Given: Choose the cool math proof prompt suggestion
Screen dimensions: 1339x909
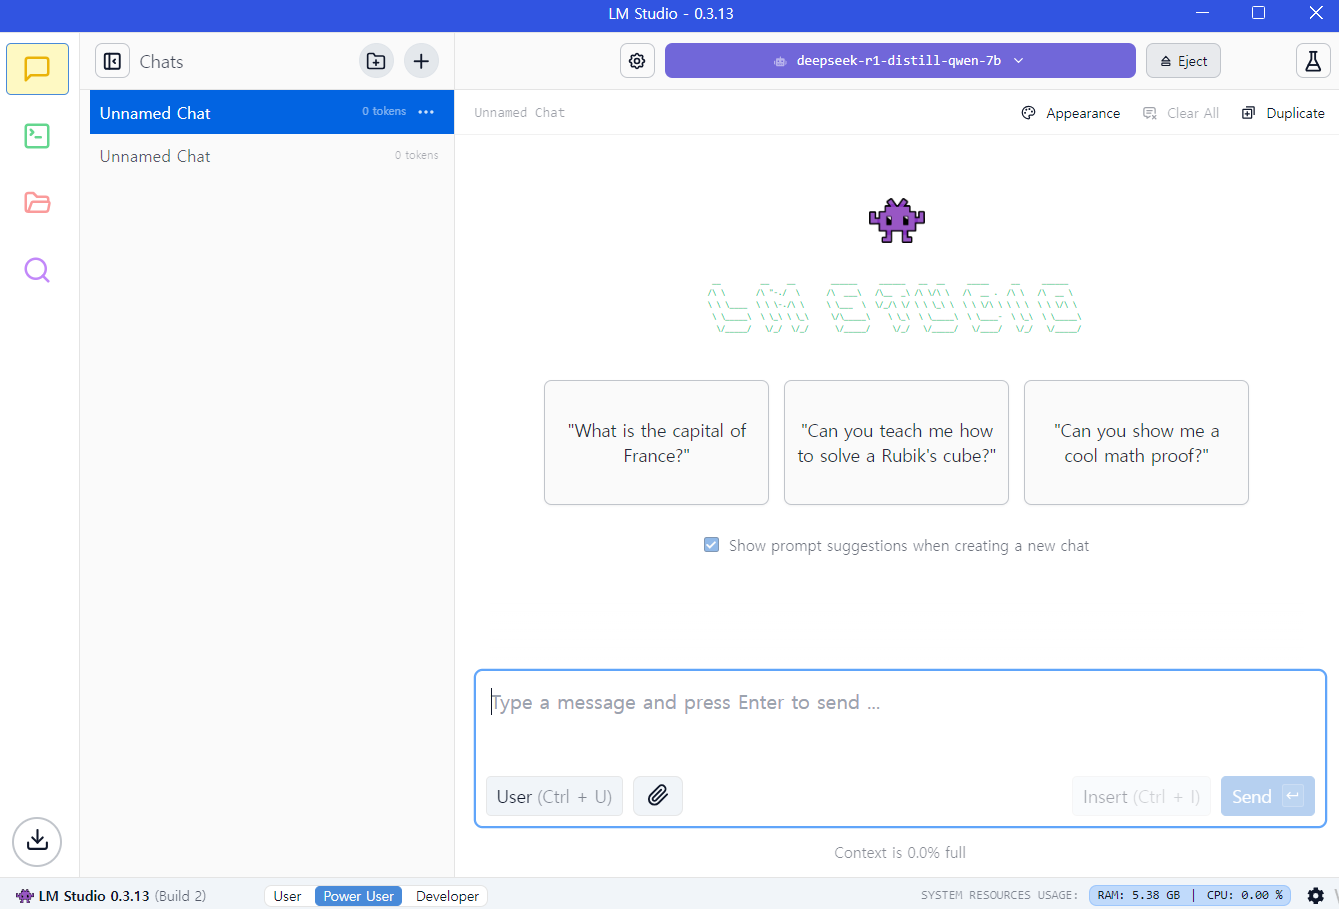Looking at the screenshot, I should click(1137, 443).
